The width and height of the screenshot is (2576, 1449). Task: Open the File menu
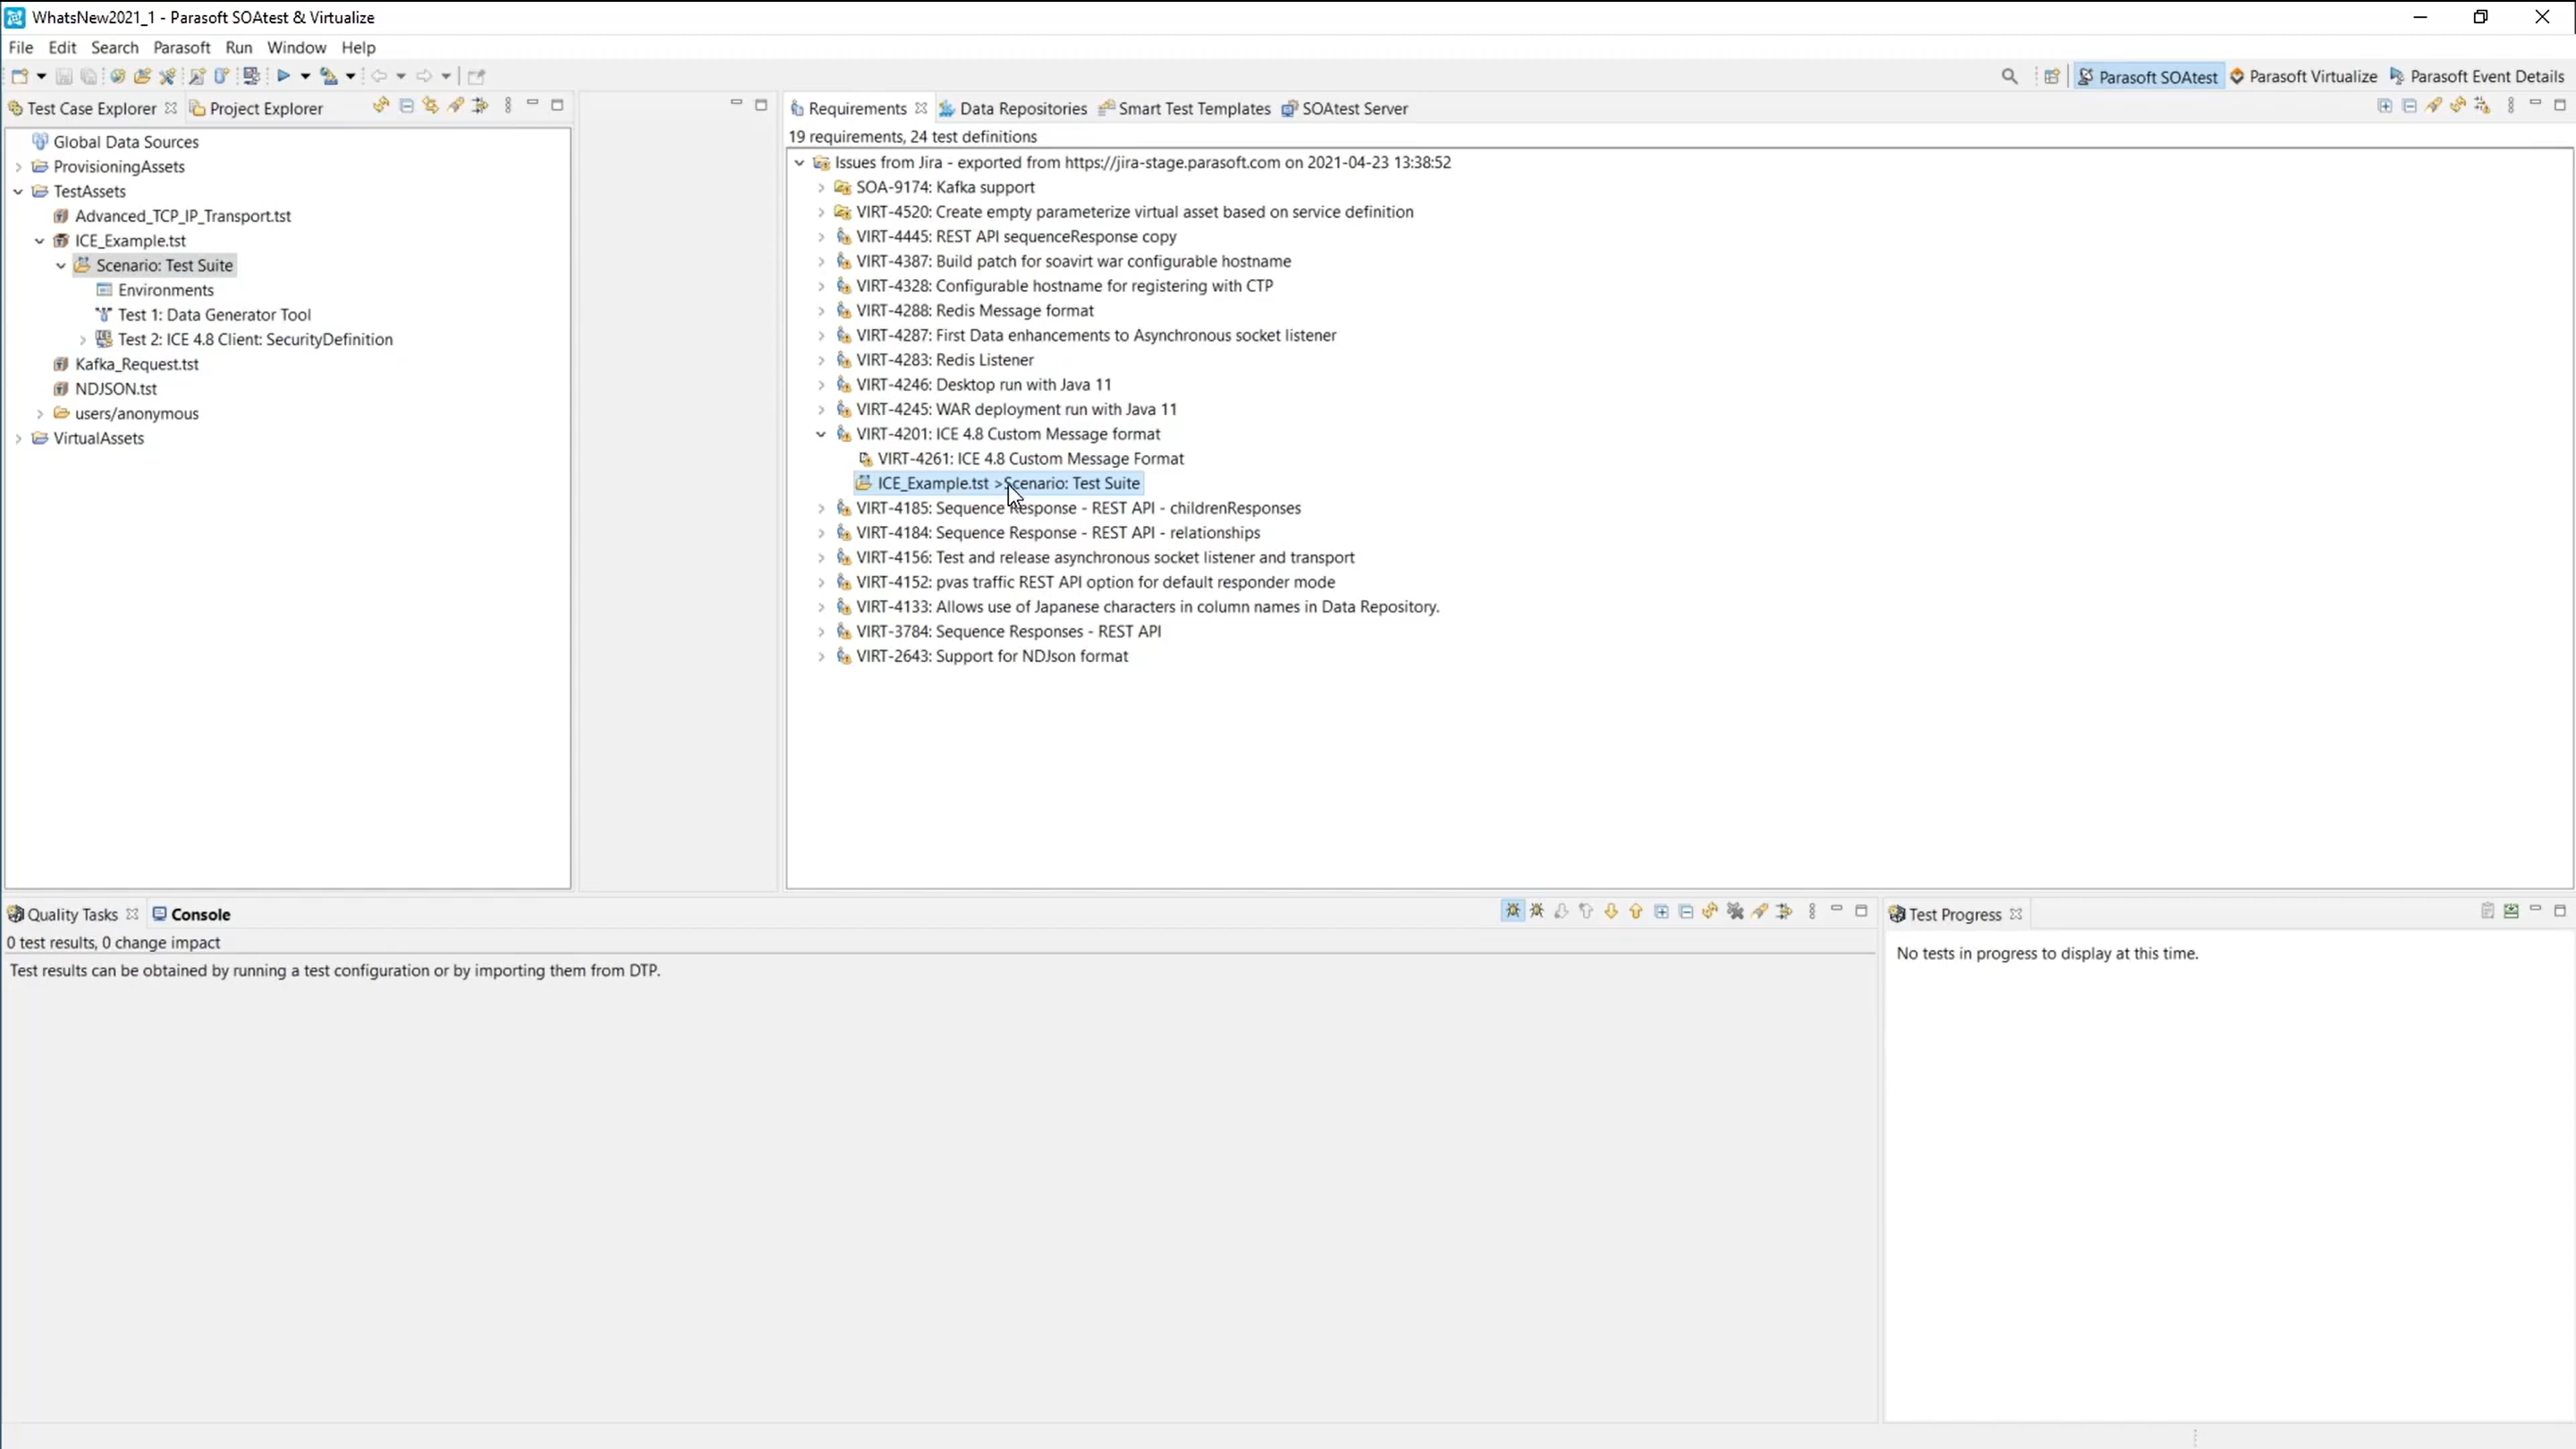tap(21, 47)
